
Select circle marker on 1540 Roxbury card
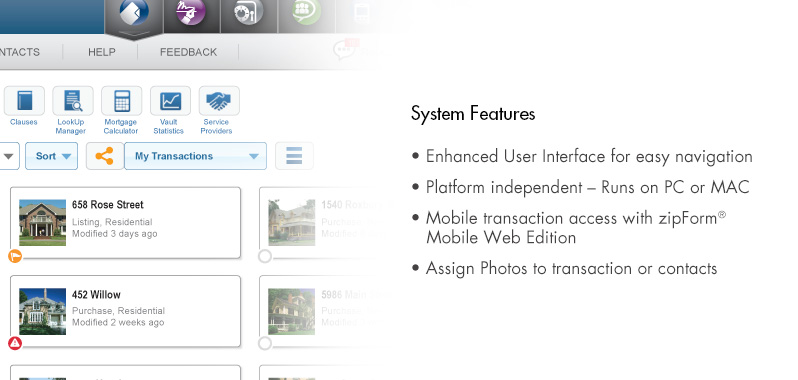pos(265,256)
